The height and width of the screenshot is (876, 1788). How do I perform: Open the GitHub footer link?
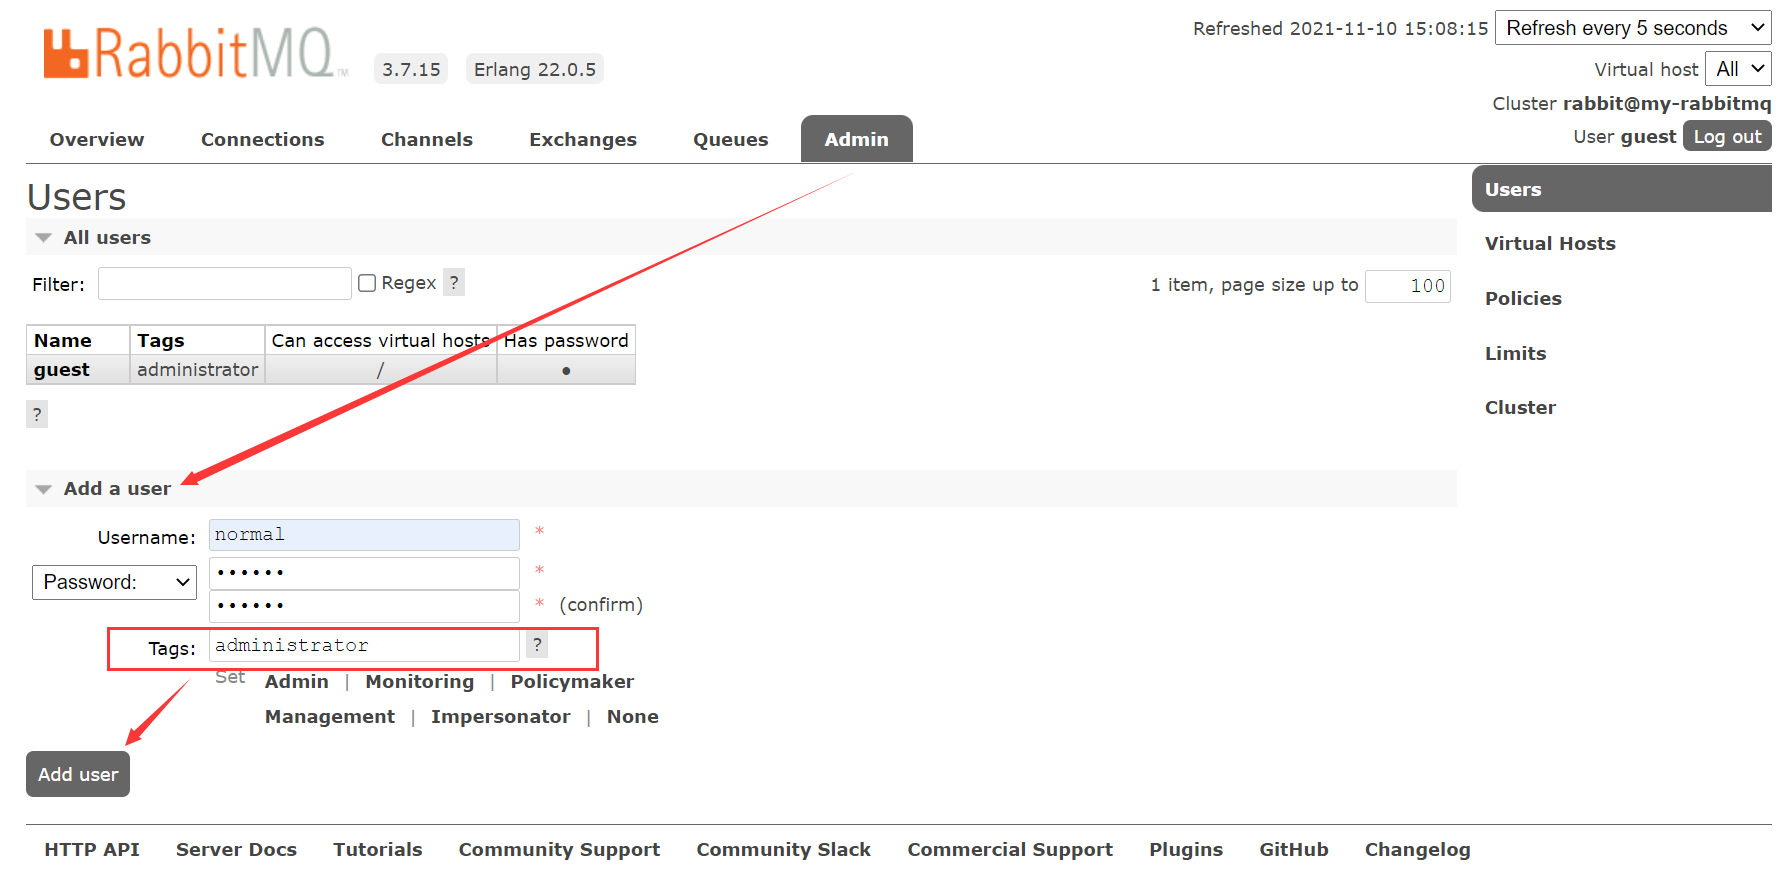coord(1294,849)
